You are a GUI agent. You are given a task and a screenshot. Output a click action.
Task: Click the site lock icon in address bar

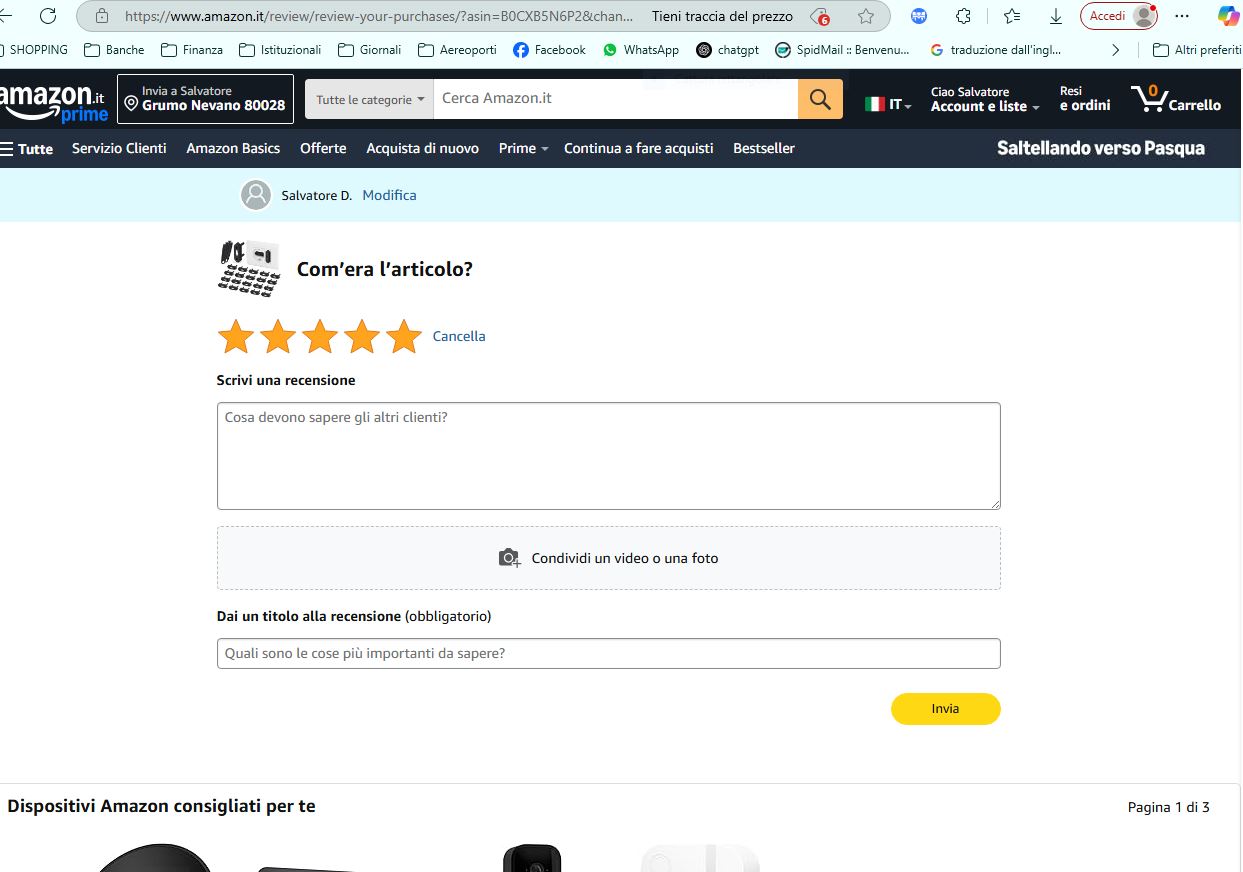[101, 16]
